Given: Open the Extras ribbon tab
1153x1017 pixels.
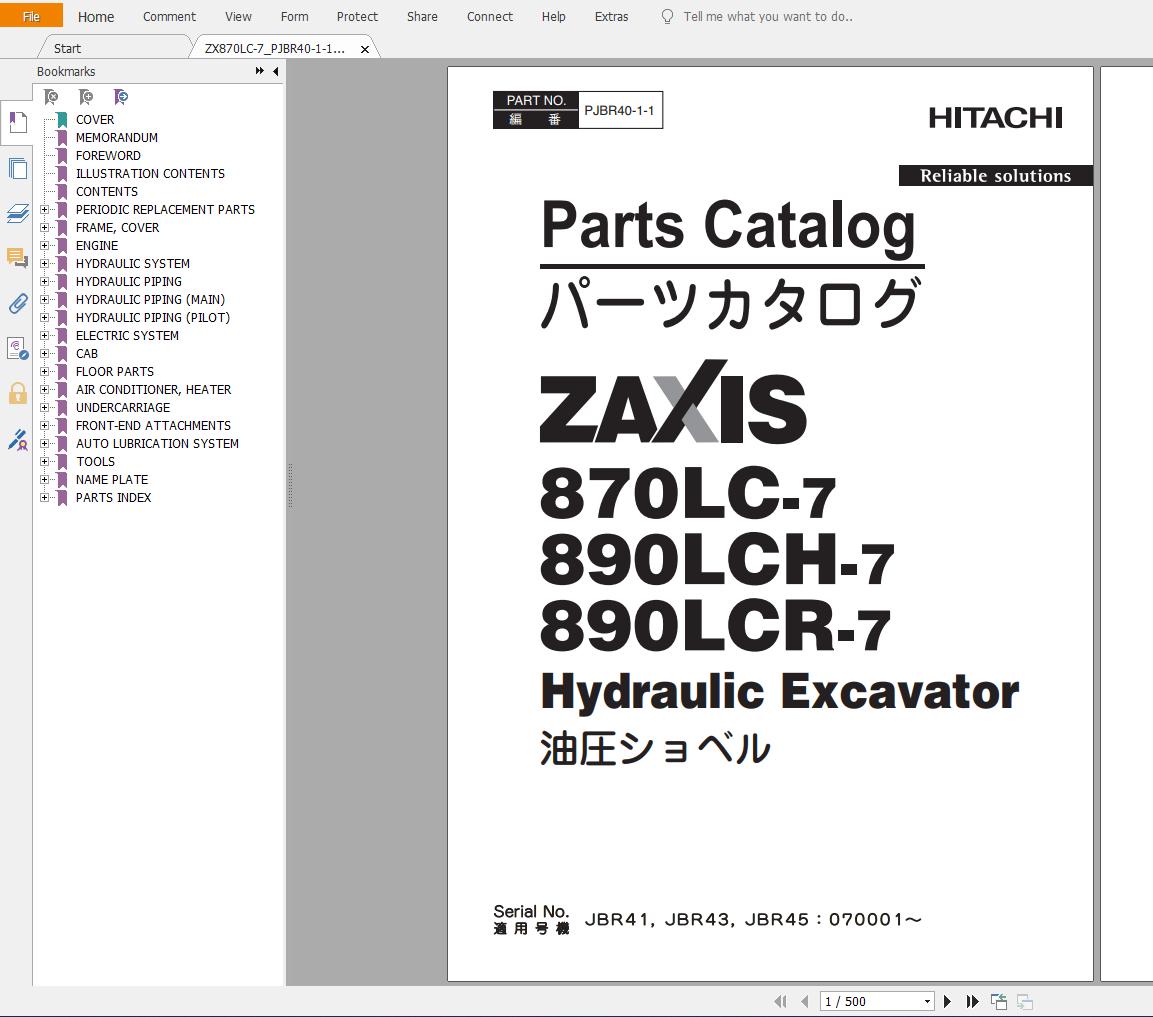Looking at the screenshot, I should tap(611, 16).
